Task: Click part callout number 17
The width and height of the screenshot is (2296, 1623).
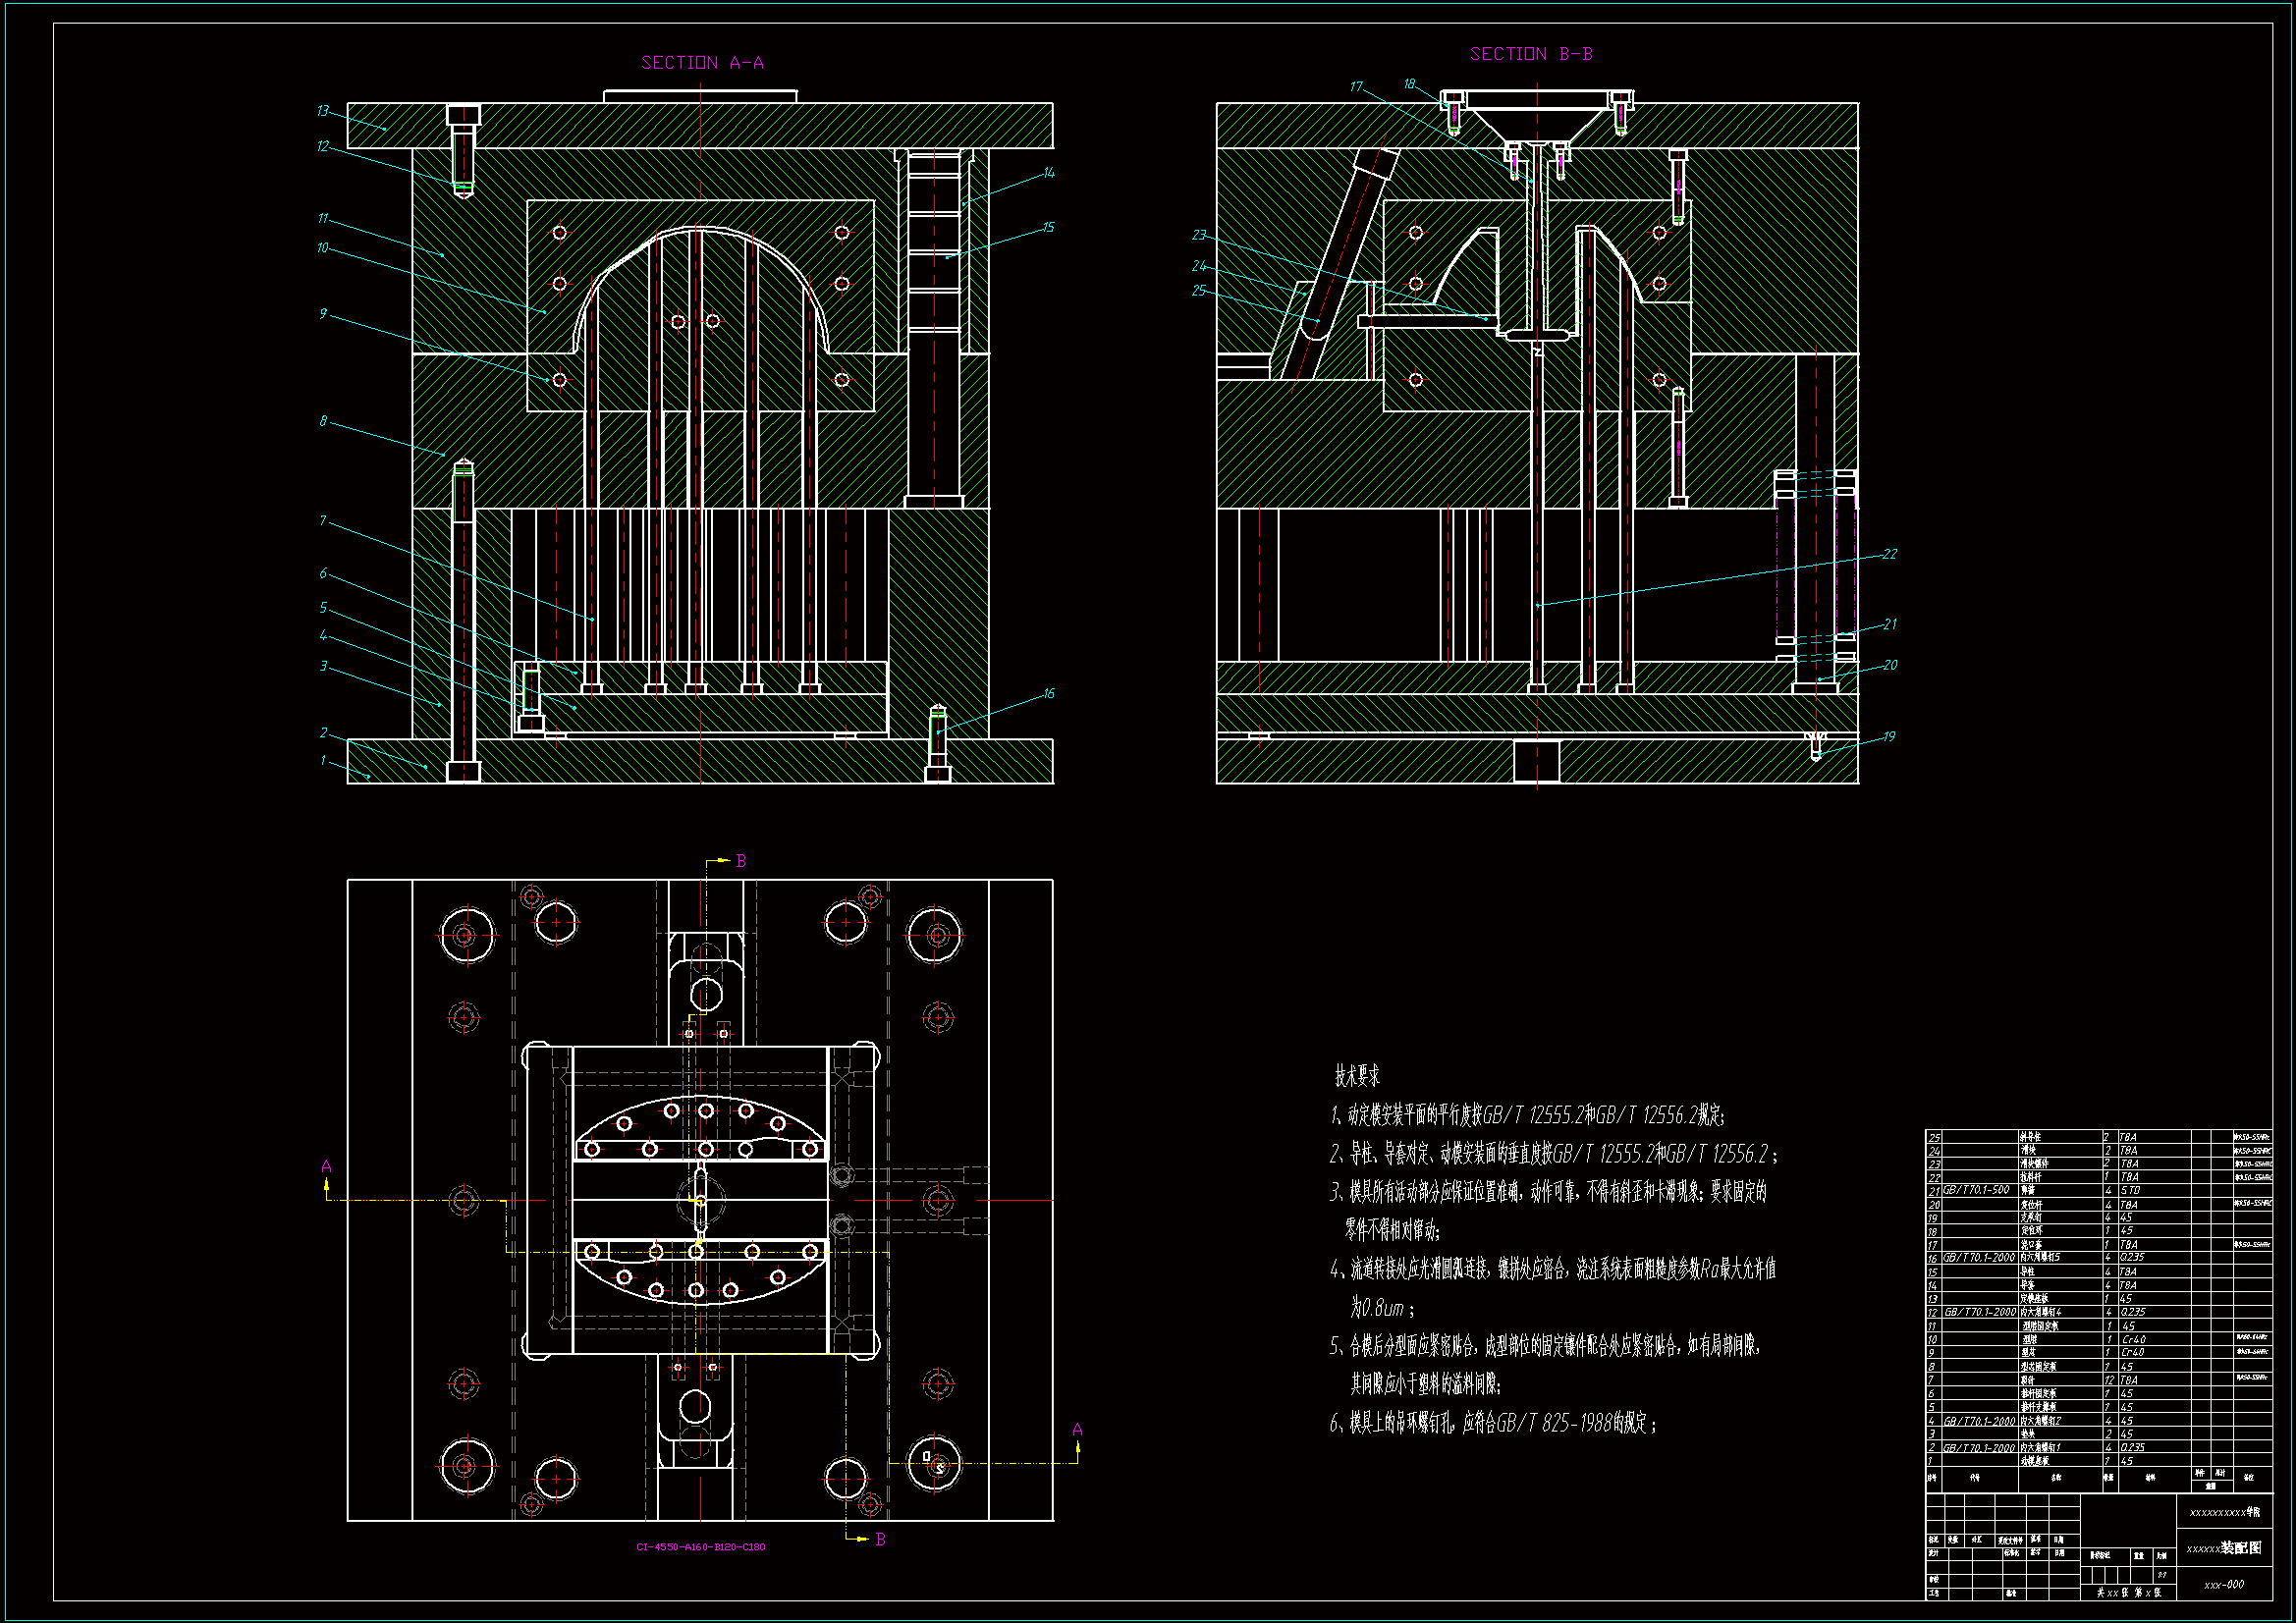Action: (x=1355, y=87)
